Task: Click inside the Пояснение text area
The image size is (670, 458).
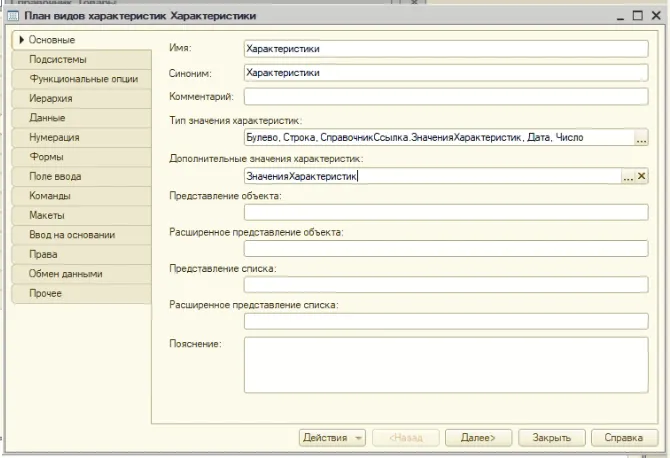Action: (x=446, y=365)
